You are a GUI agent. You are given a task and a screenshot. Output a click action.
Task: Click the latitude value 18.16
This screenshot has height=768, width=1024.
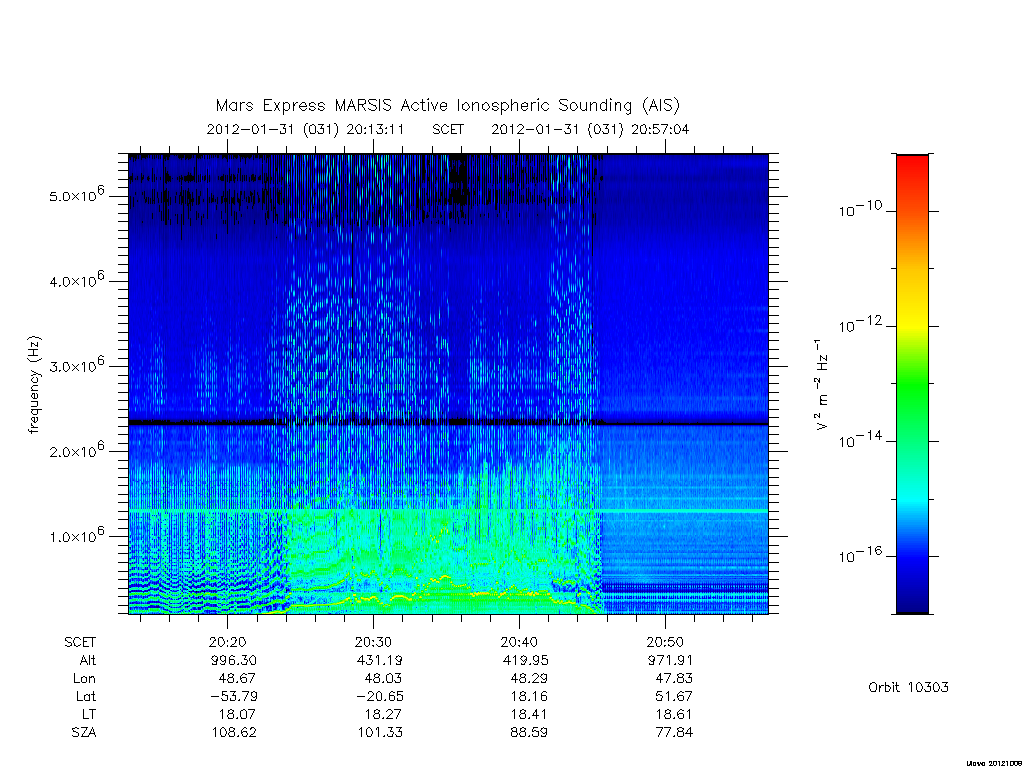pyautogui.click(x=529, y=697)
